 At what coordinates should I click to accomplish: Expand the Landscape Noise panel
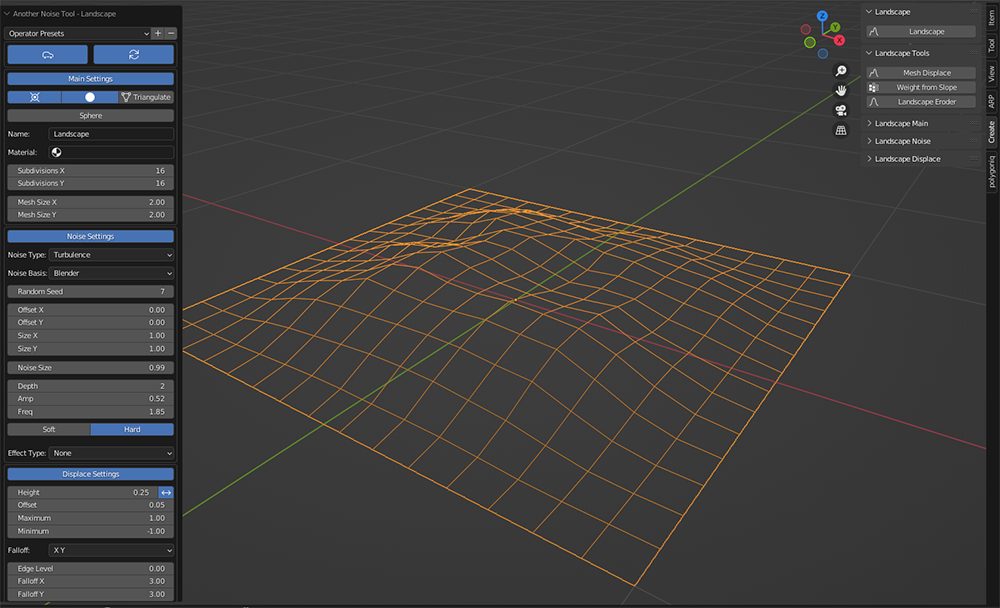point(902,141)
